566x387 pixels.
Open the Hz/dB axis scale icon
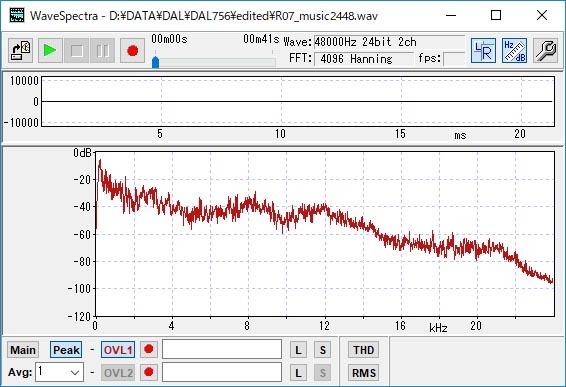514,51
